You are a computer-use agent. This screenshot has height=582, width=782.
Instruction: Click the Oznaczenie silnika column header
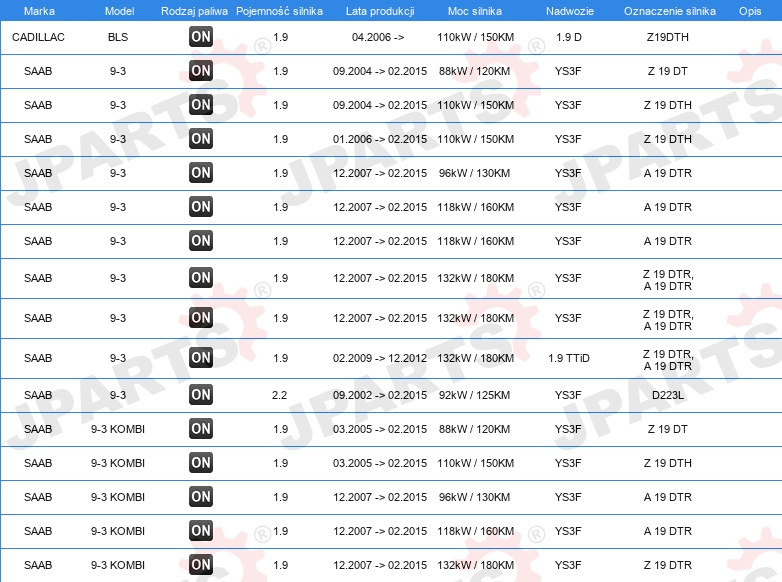click(670, 11)
